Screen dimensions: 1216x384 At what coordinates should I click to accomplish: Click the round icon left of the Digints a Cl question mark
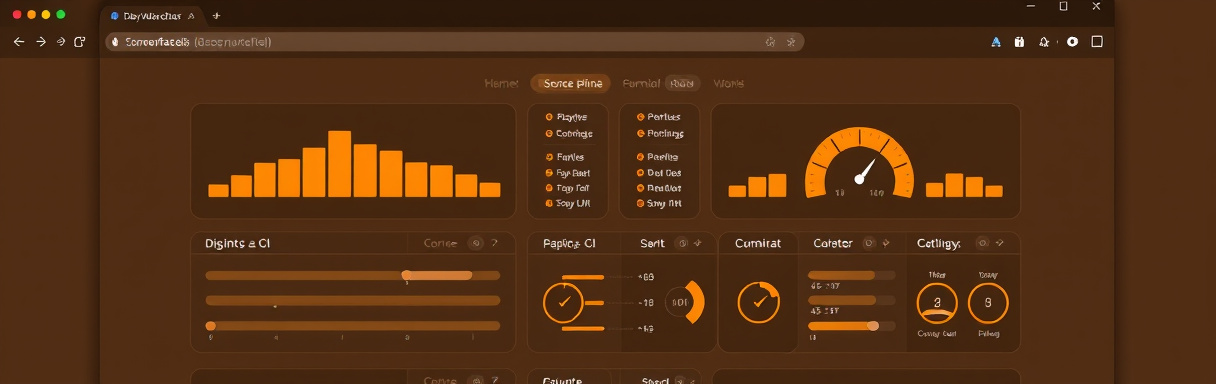(476, 243)
